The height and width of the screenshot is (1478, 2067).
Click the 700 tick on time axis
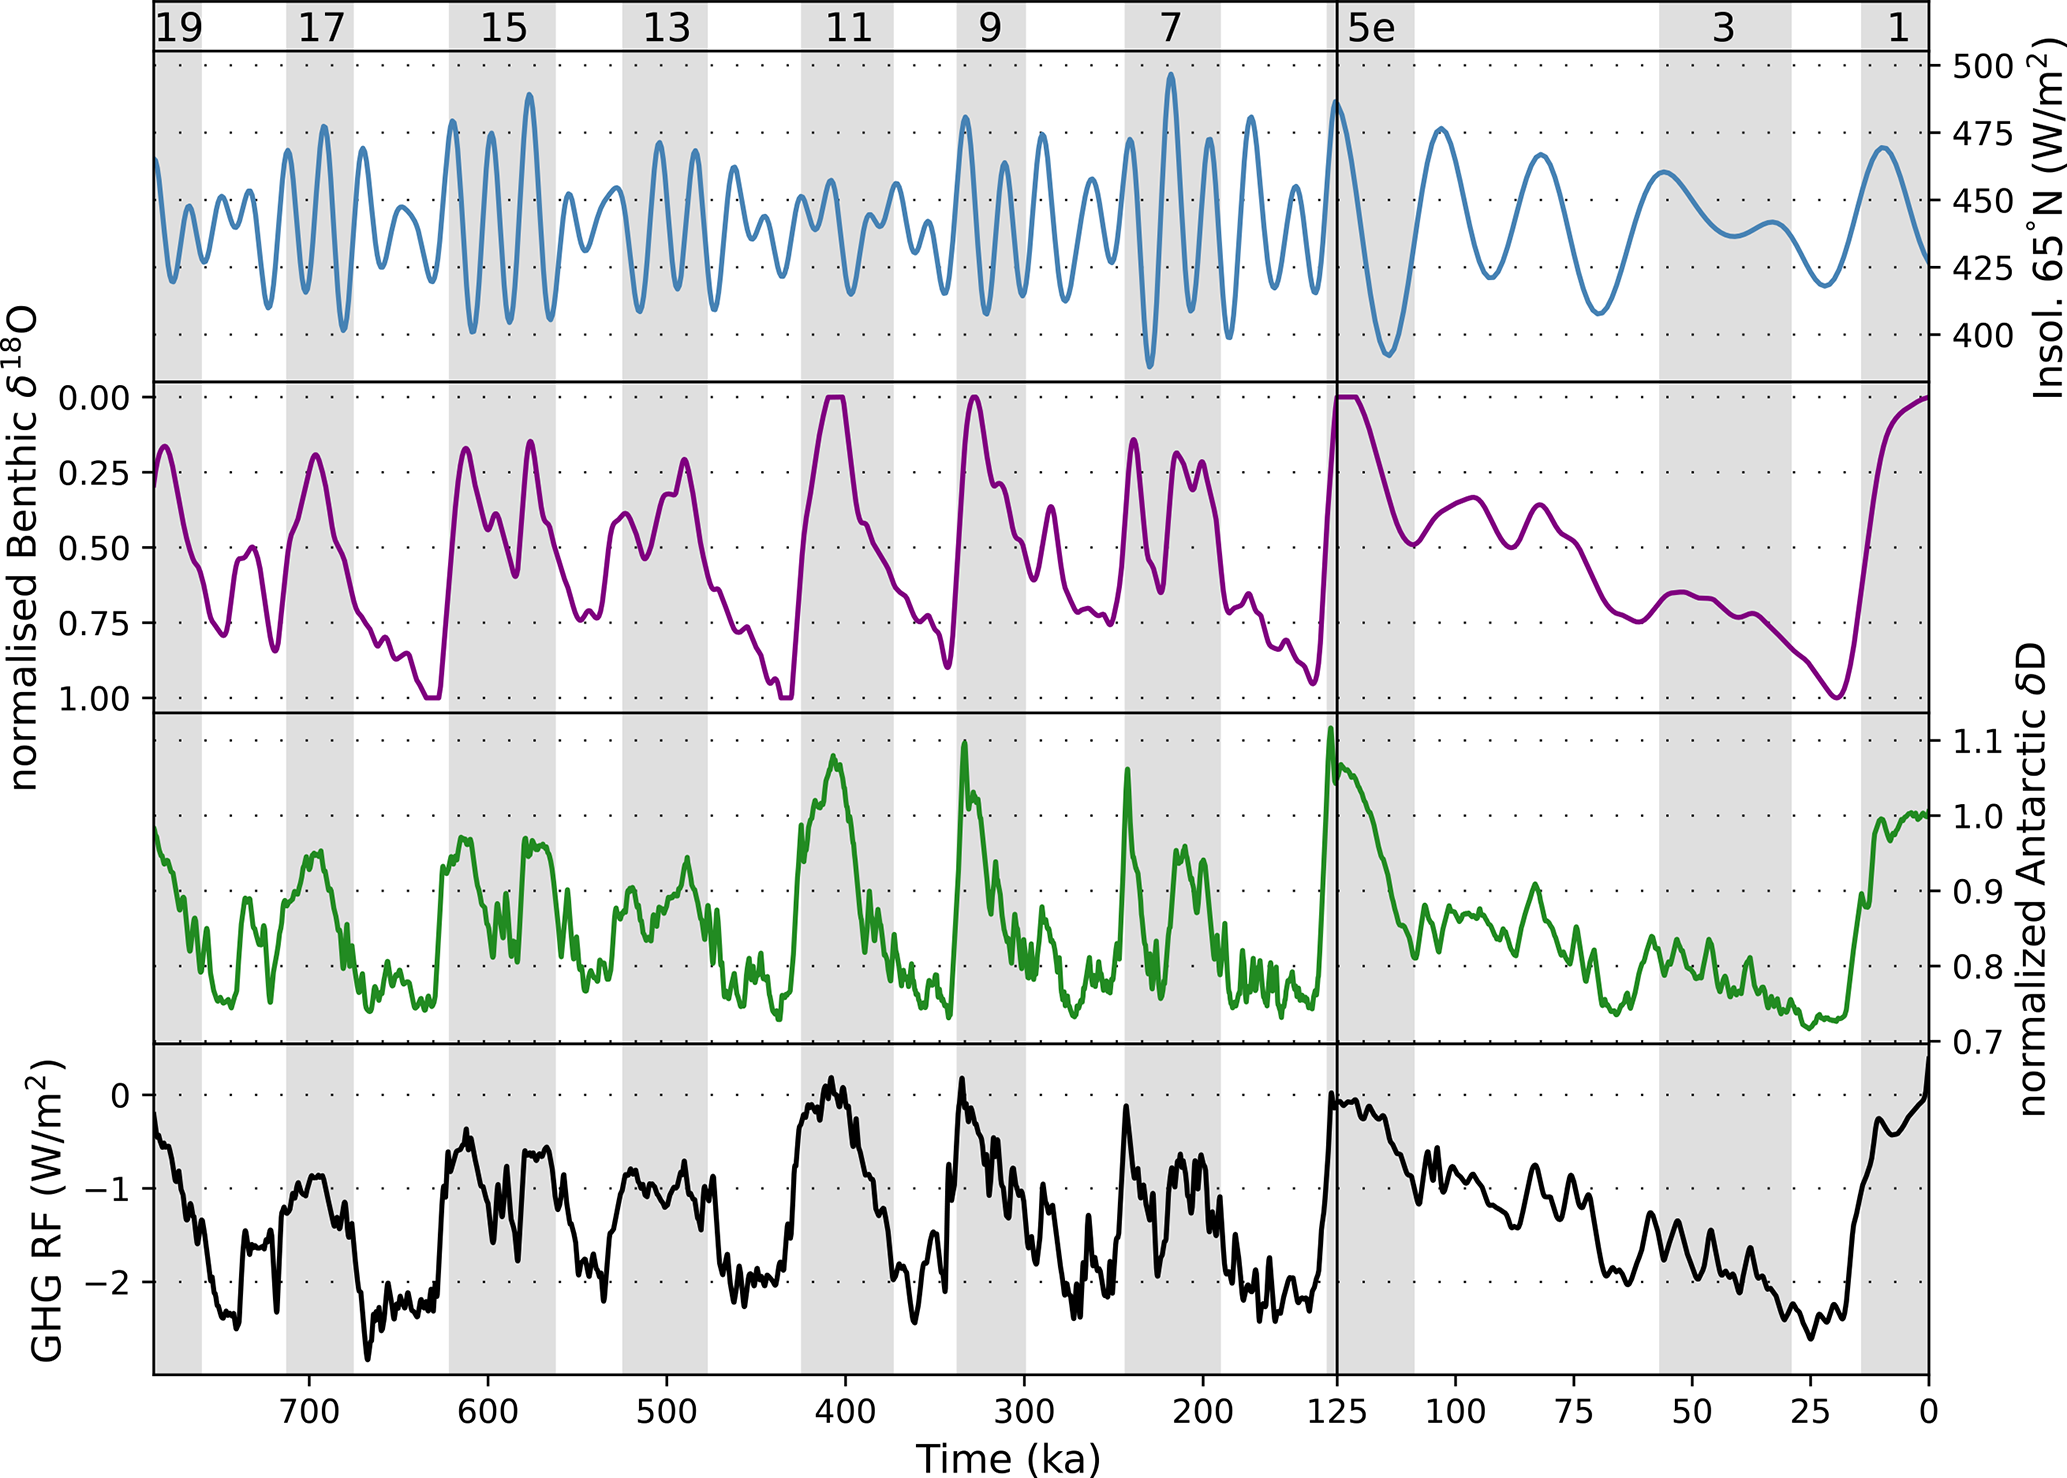click(x=309, y=1411)
